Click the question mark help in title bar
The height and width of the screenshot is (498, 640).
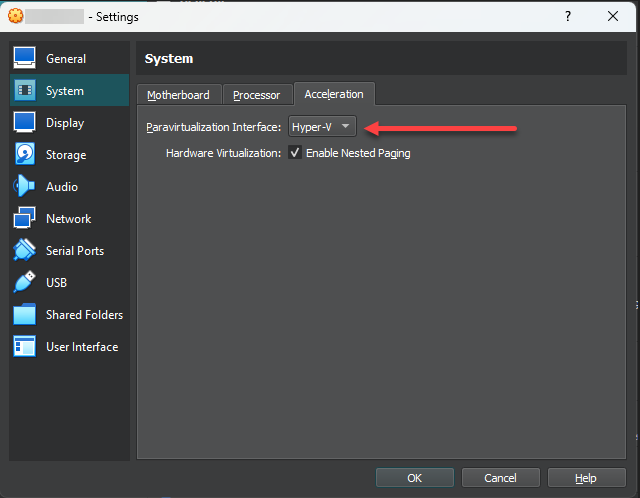tap(568, 16)
